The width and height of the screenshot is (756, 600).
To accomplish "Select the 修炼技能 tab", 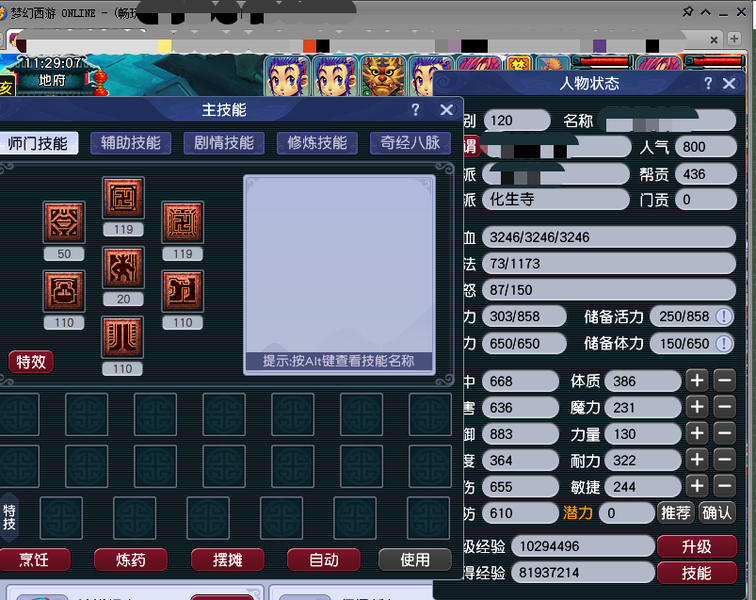I will (317, 143).
